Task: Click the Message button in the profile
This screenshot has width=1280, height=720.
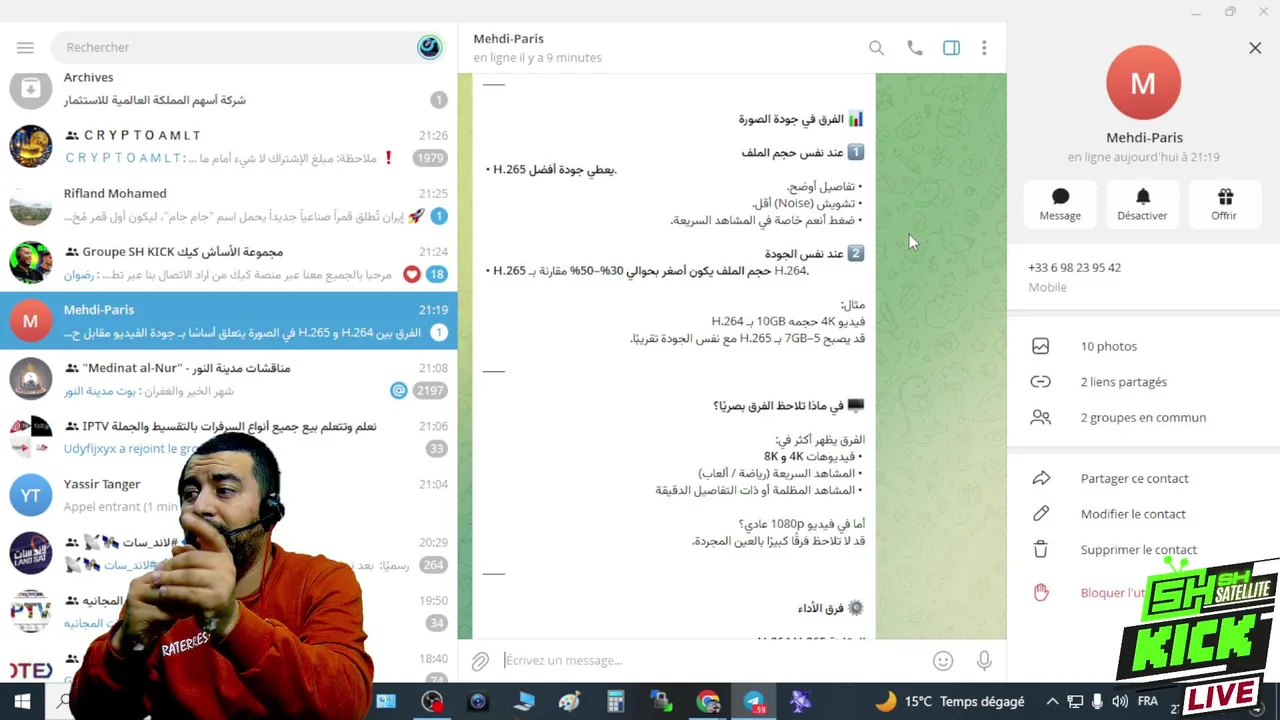Action: click(1060, 204)
